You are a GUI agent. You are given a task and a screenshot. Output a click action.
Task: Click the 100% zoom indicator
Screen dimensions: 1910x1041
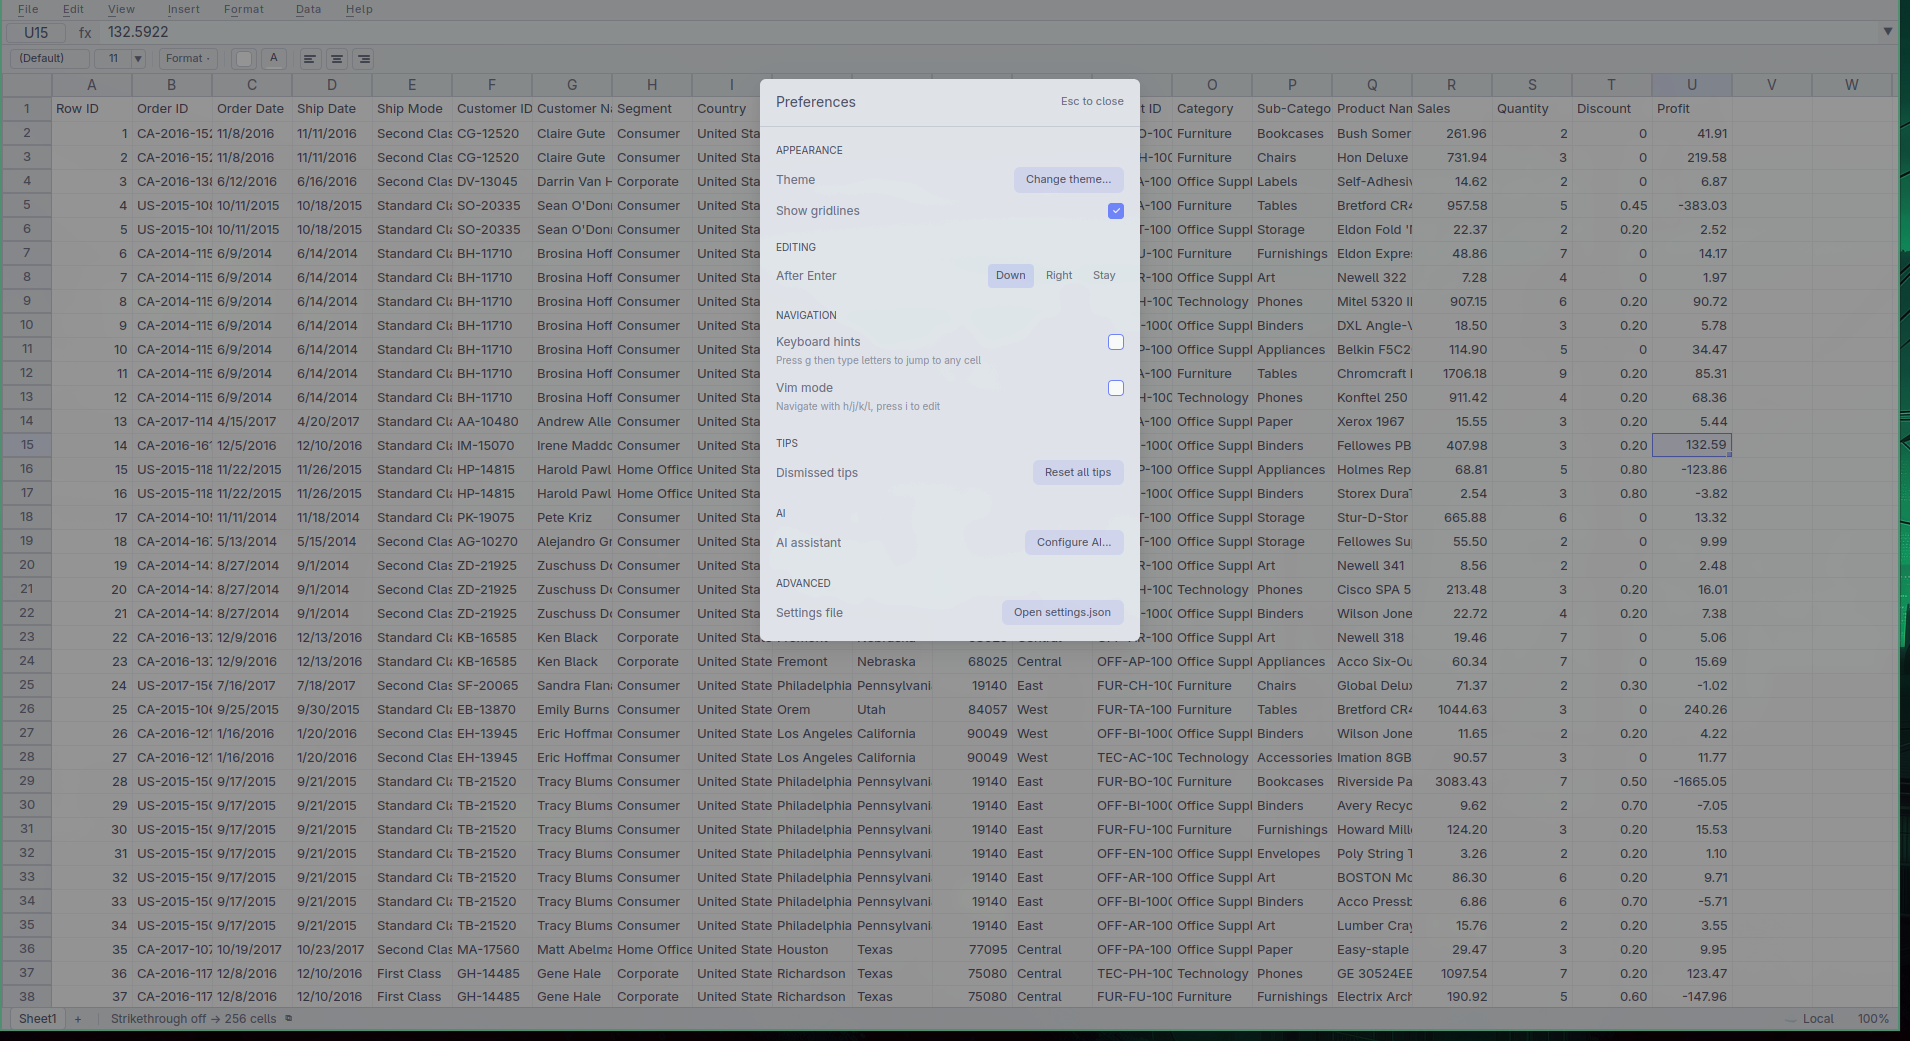(1873, 1019)
